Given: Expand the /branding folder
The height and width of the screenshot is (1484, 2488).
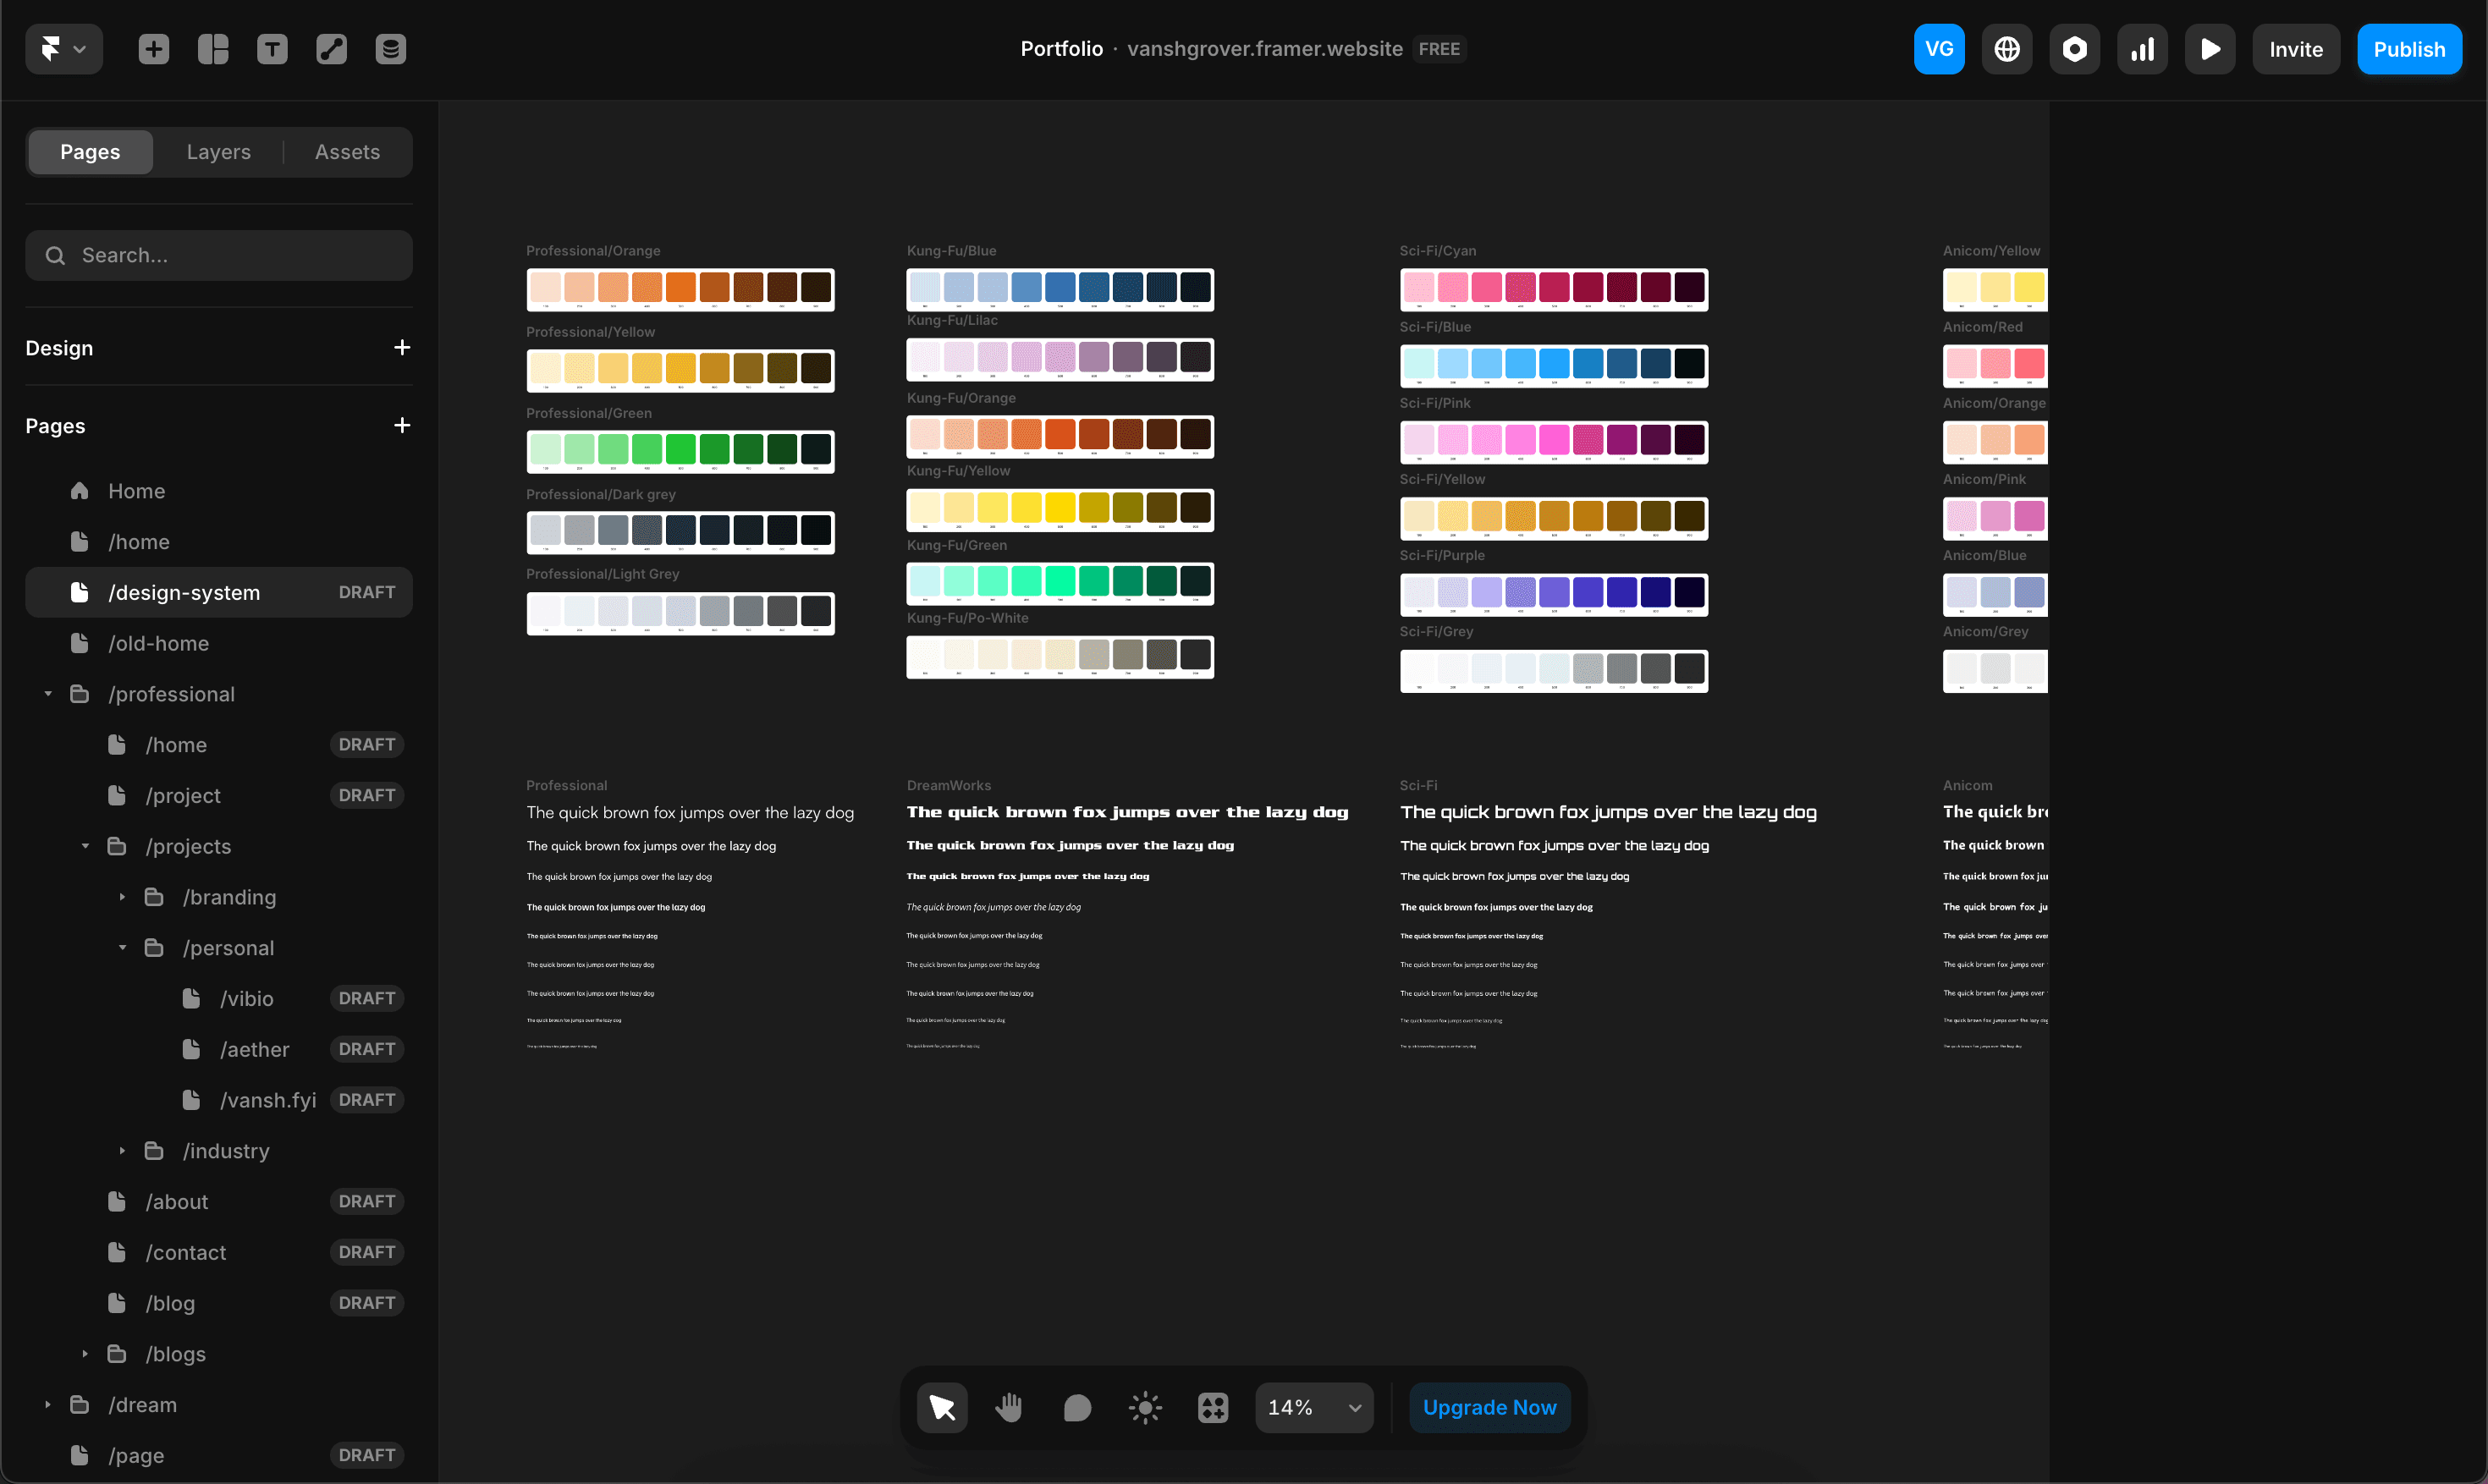Looking at the screenshot, I should (x=122, y=897).
